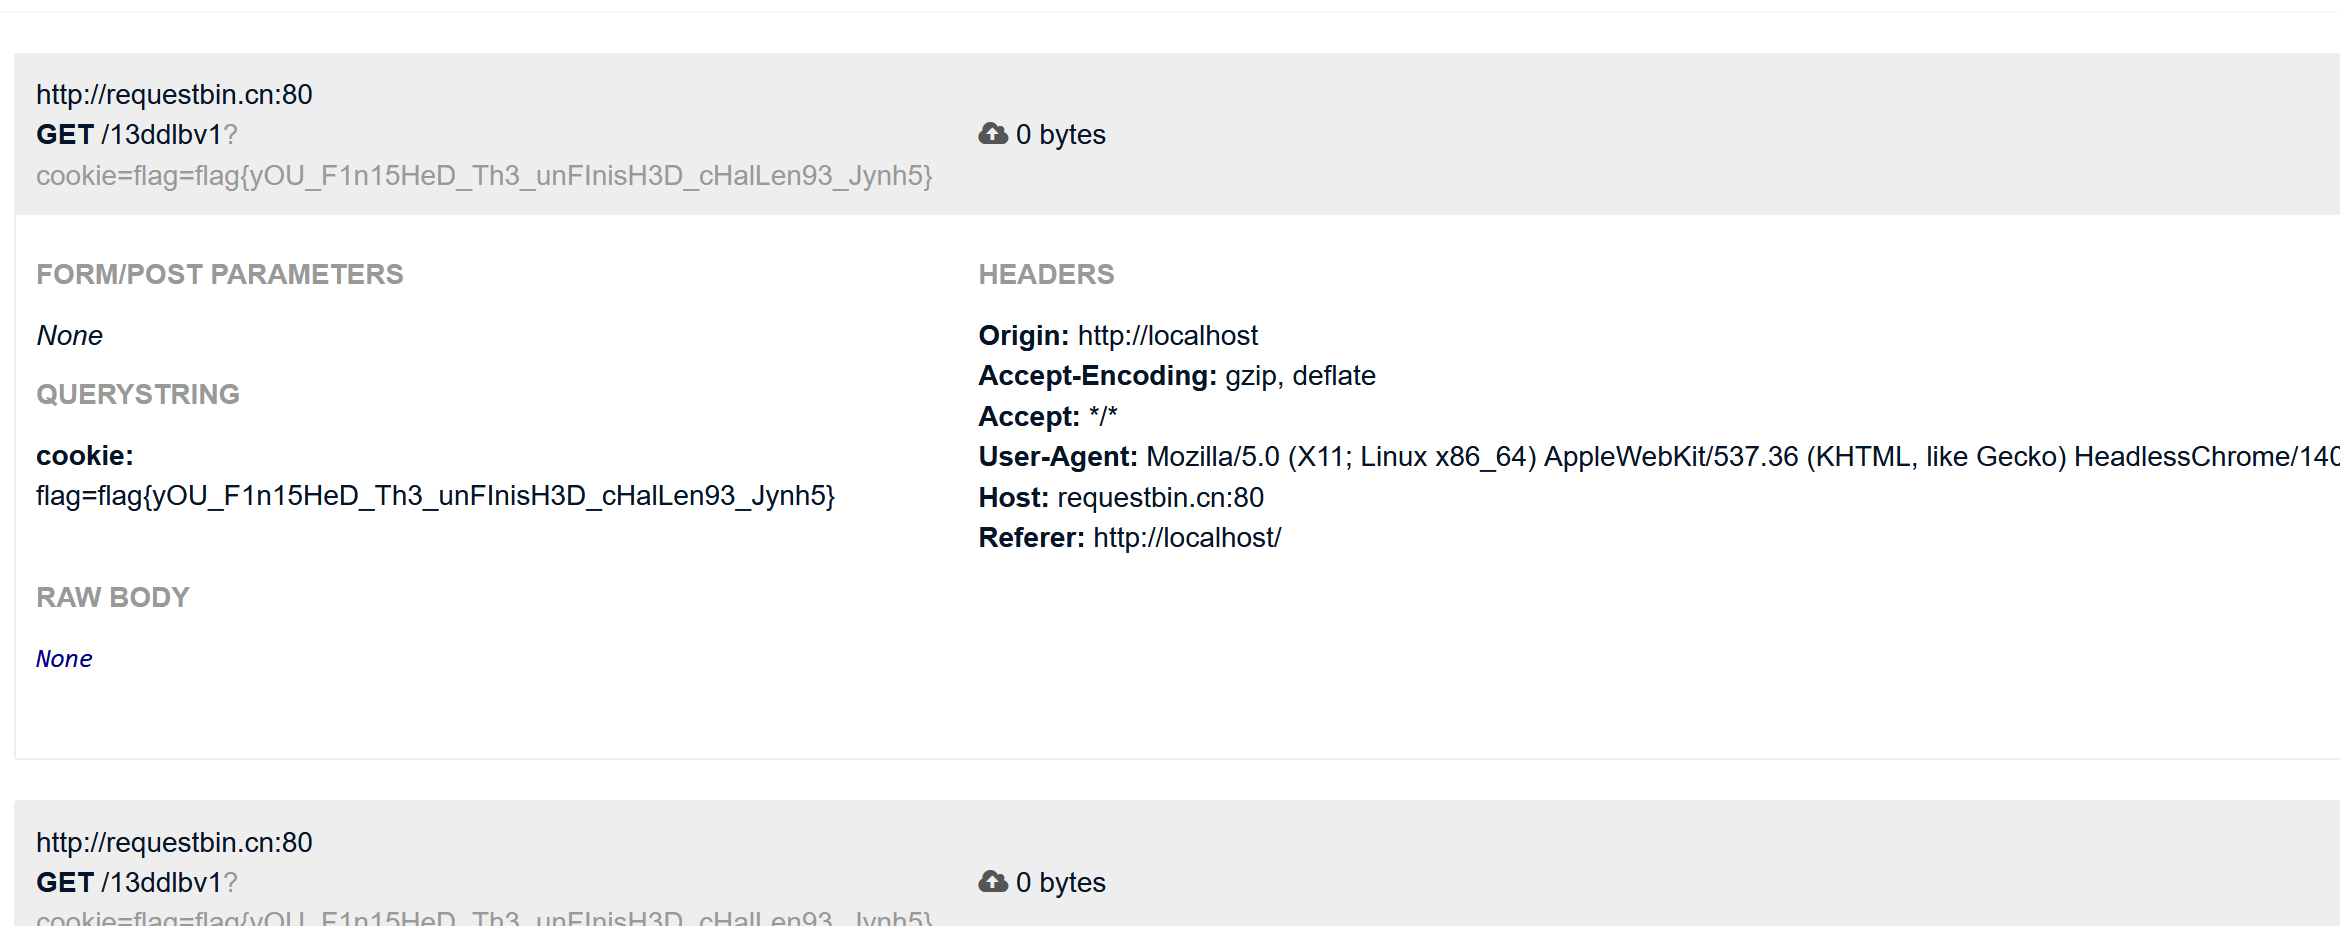Click the None value under FORM/POST PARAMETERS
The width and height of the screenshot is (2340, 926).
tap(69, 336)
